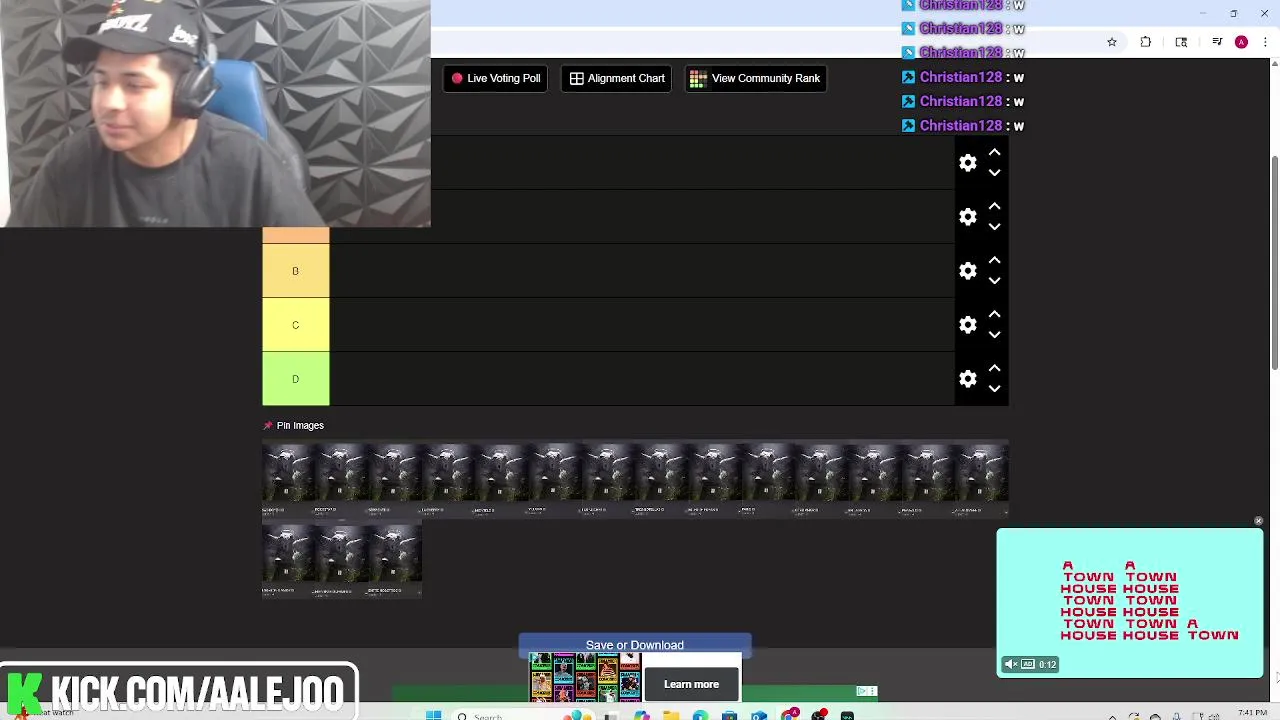Select the yellow C tier label
1280x720 pixels.
(295, 325)
